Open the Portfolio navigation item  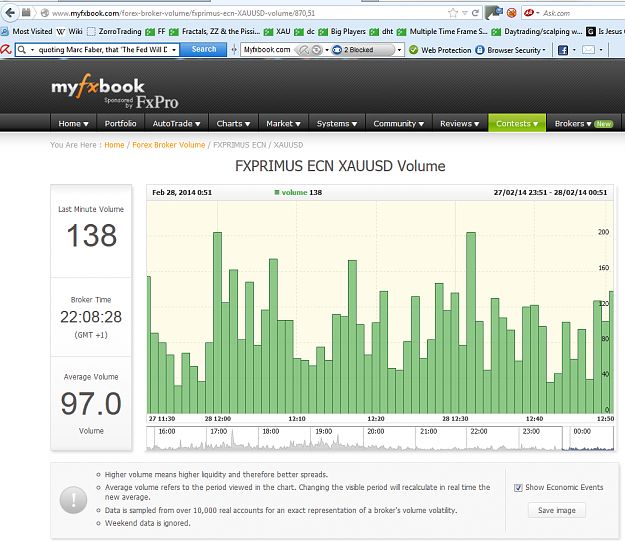click(120, 124)
